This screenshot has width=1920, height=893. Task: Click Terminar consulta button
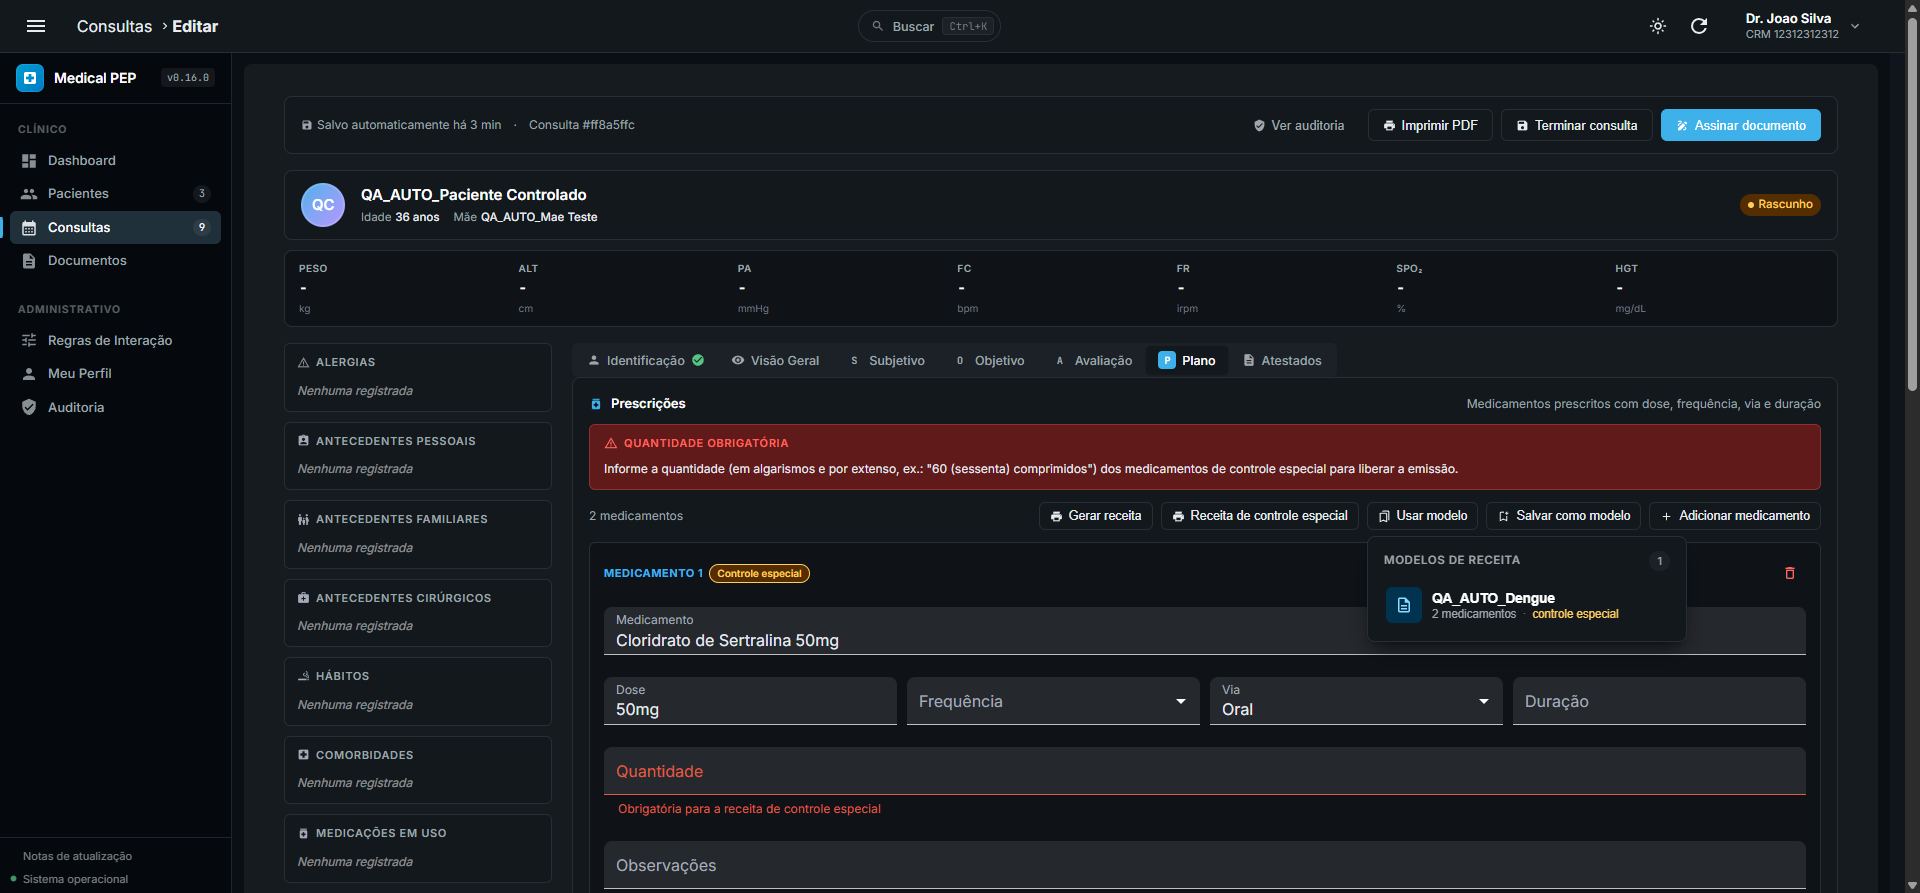(1577, 125)
